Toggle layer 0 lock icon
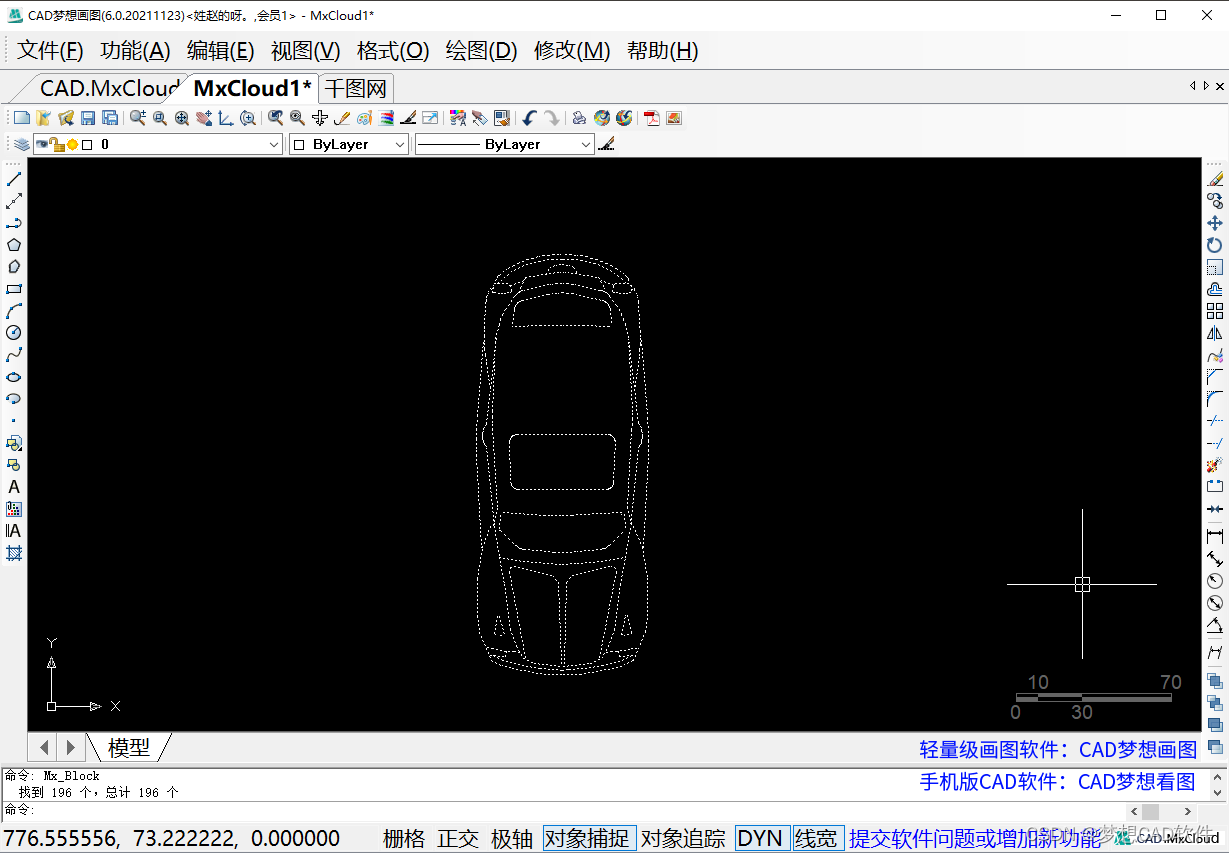This screenshot has height=853, width=1229. [x=58, y=145]
